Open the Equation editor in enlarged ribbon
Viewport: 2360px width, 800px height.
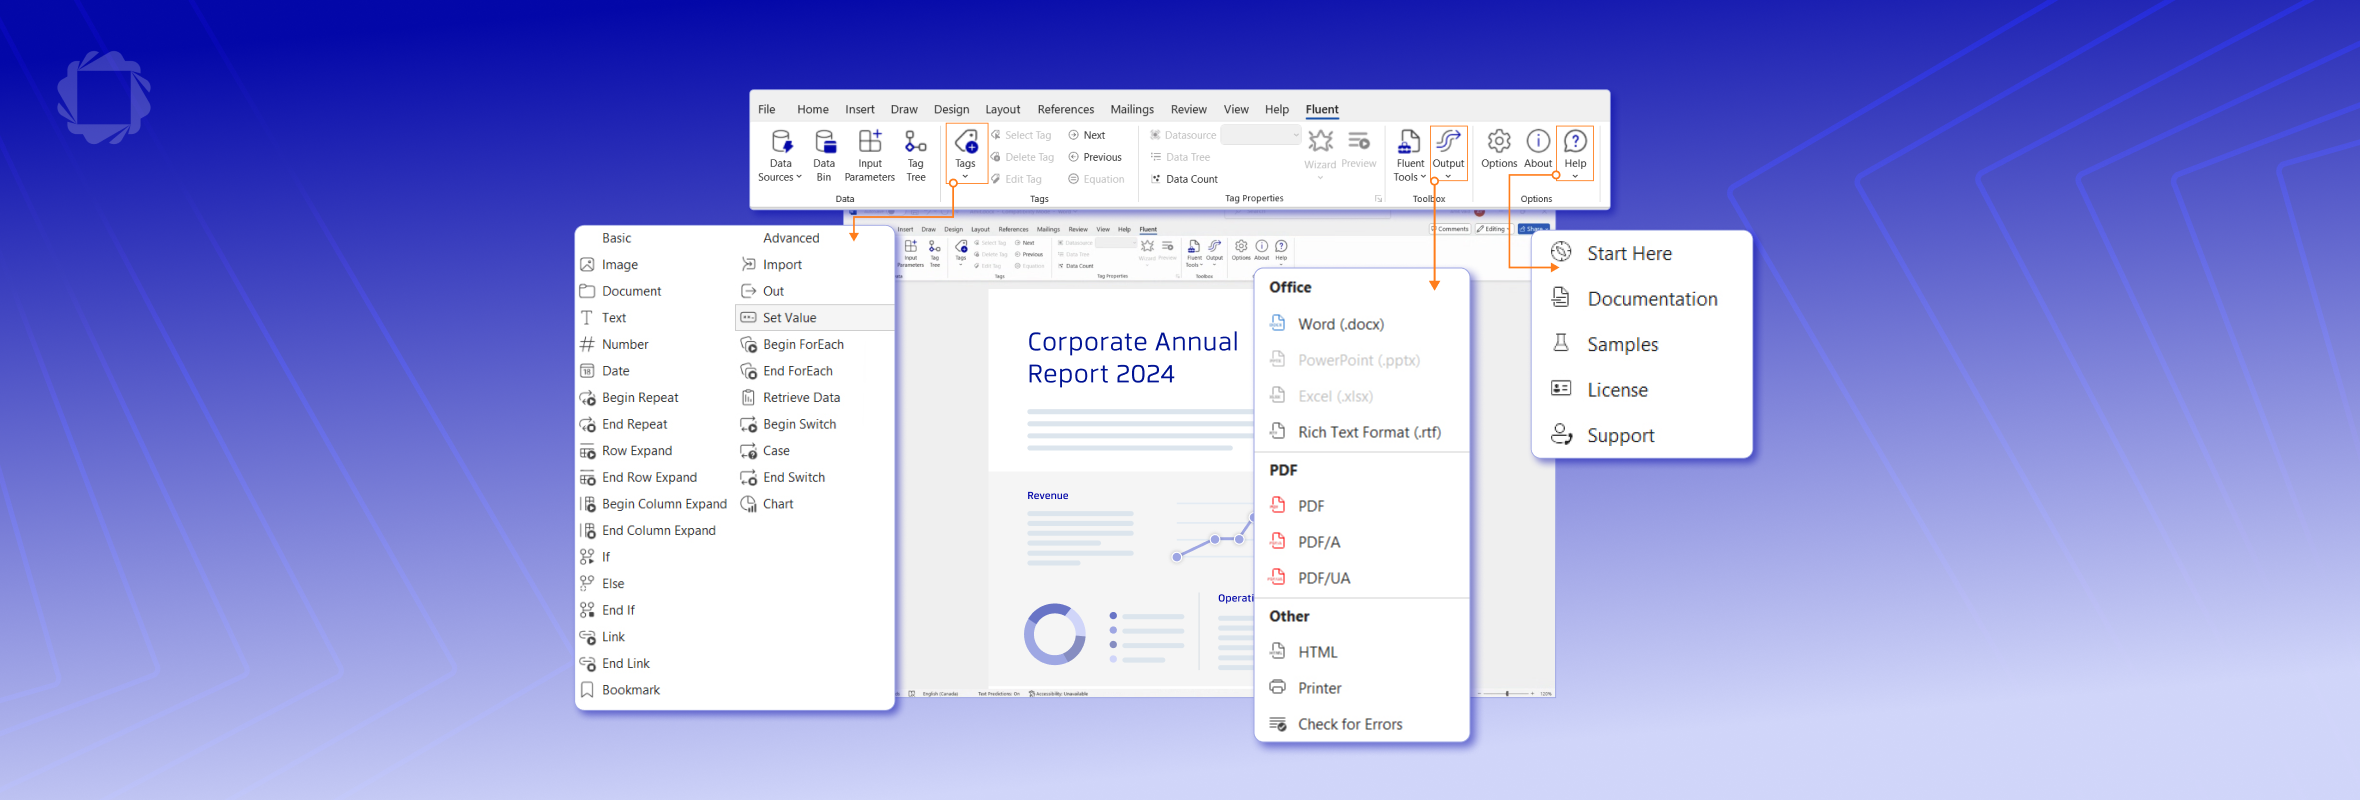pos(1096,179)
